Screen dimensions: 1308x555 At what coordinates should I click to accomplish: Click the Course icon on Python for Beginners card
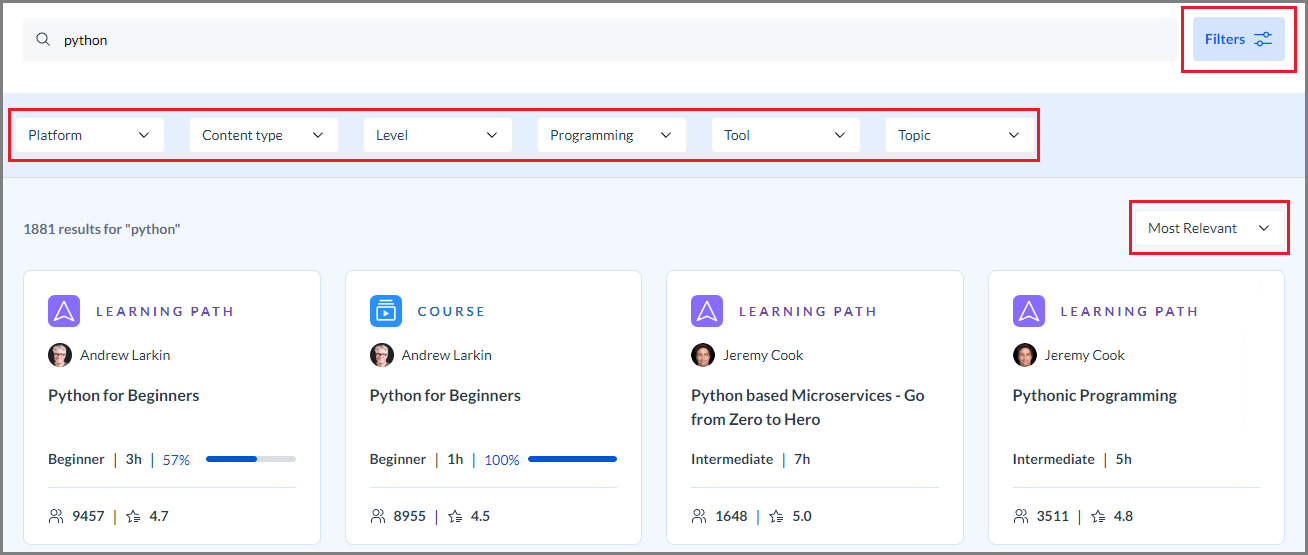(386, 311)
